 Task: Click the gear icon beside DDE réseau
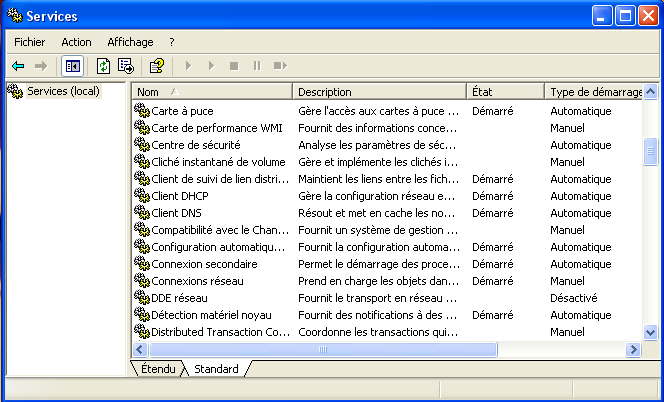coord(142,298)
